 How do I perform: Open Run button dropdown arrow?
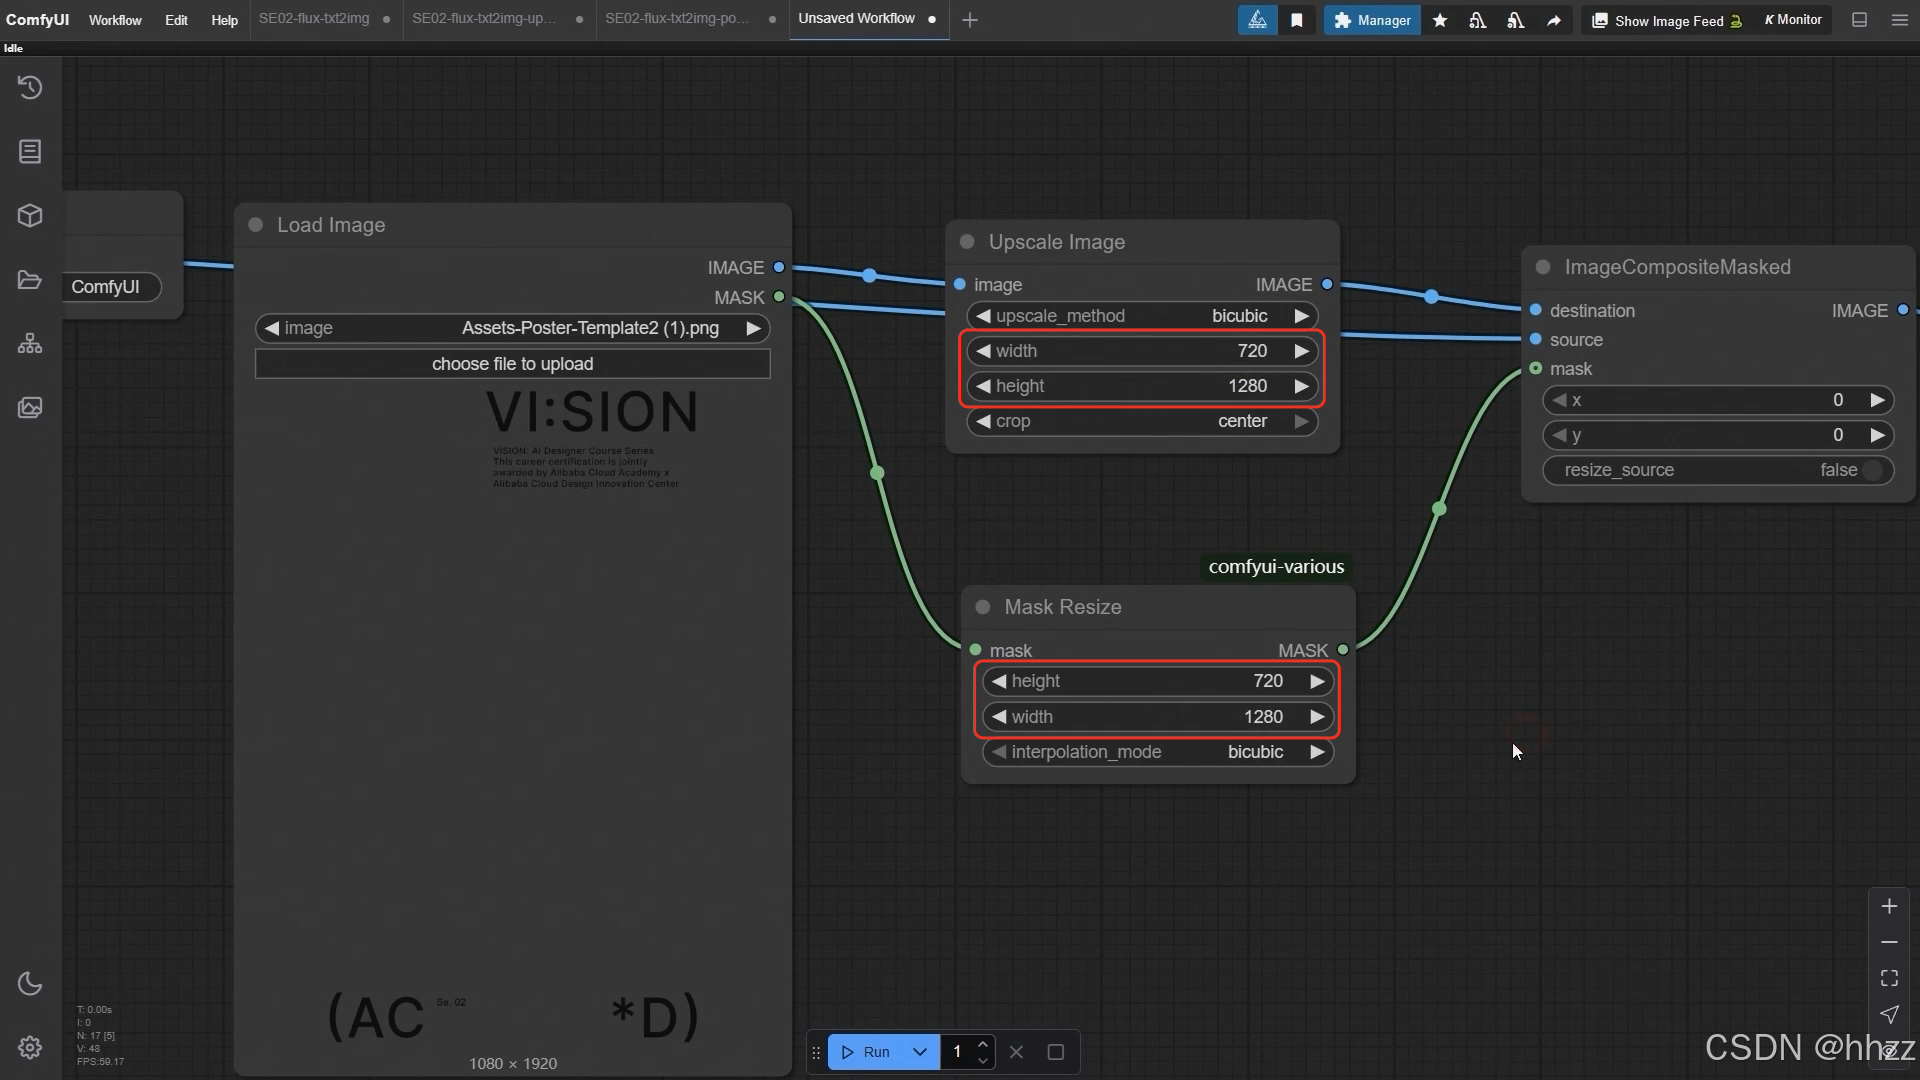pyautogui.click(x=920, y=1052)
